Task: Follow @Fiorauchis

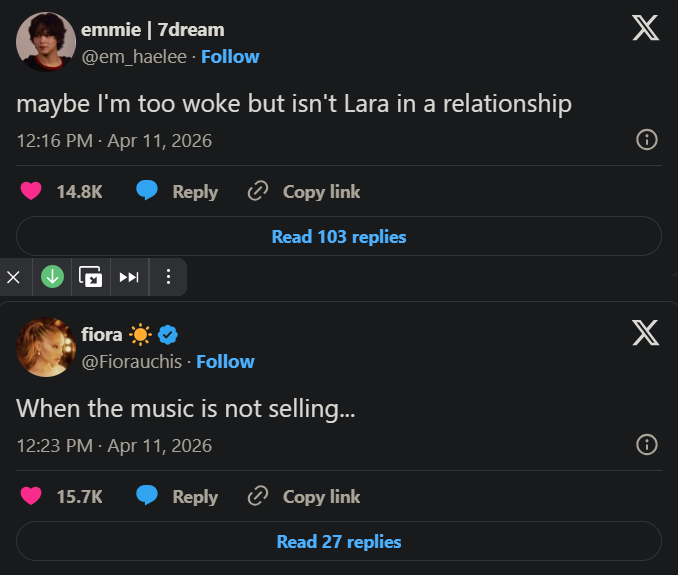Action: click(225, 361)
